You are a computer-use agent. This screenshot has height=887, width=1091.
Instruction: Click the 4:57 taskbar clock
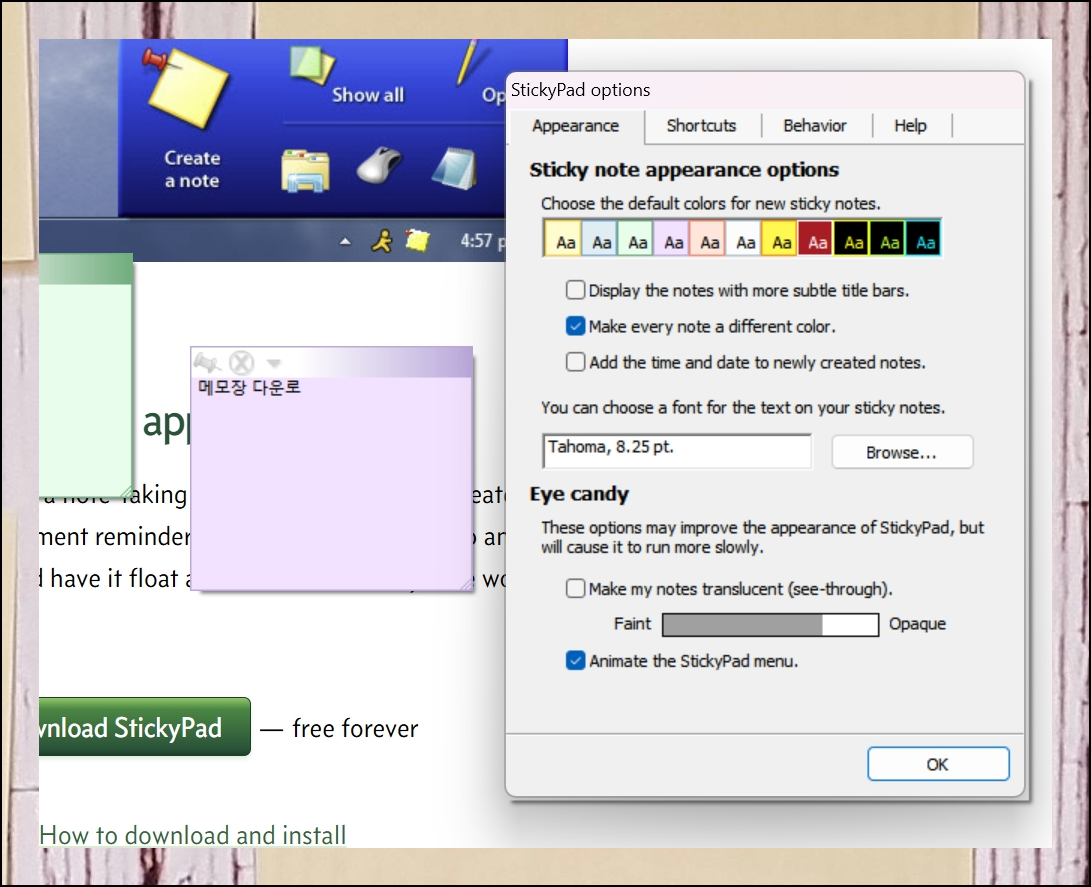pyautogui.click(x=482, y=241)
